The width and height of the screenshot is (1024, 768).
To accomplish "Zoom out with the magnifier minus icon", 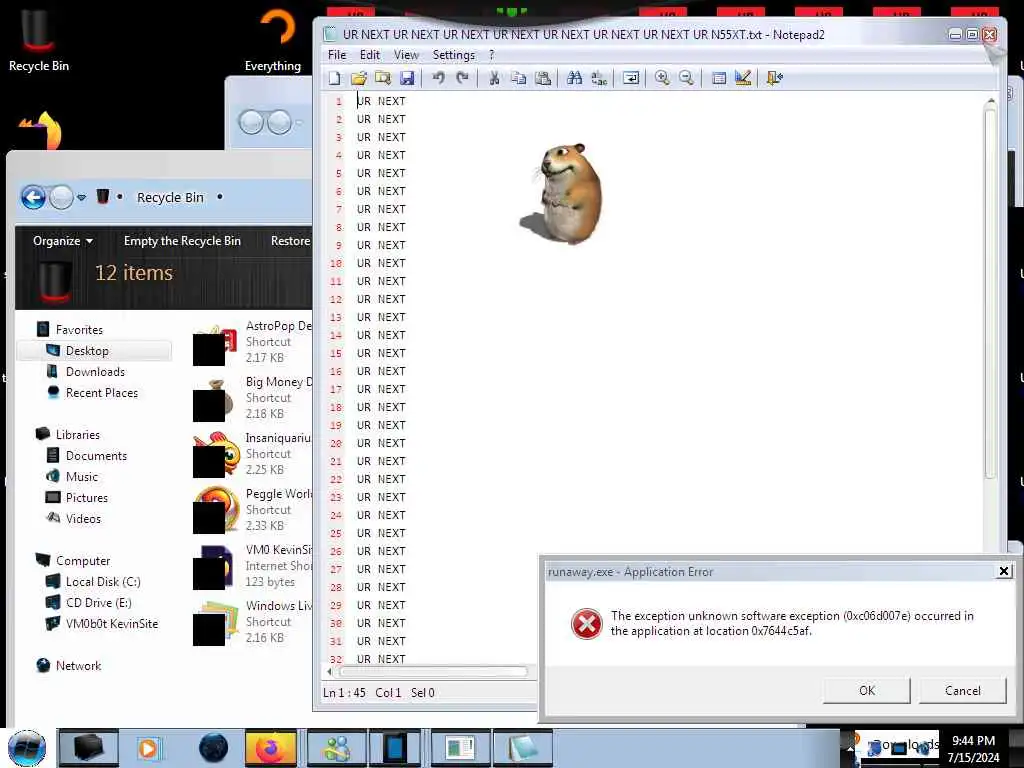I will point(686,78).
